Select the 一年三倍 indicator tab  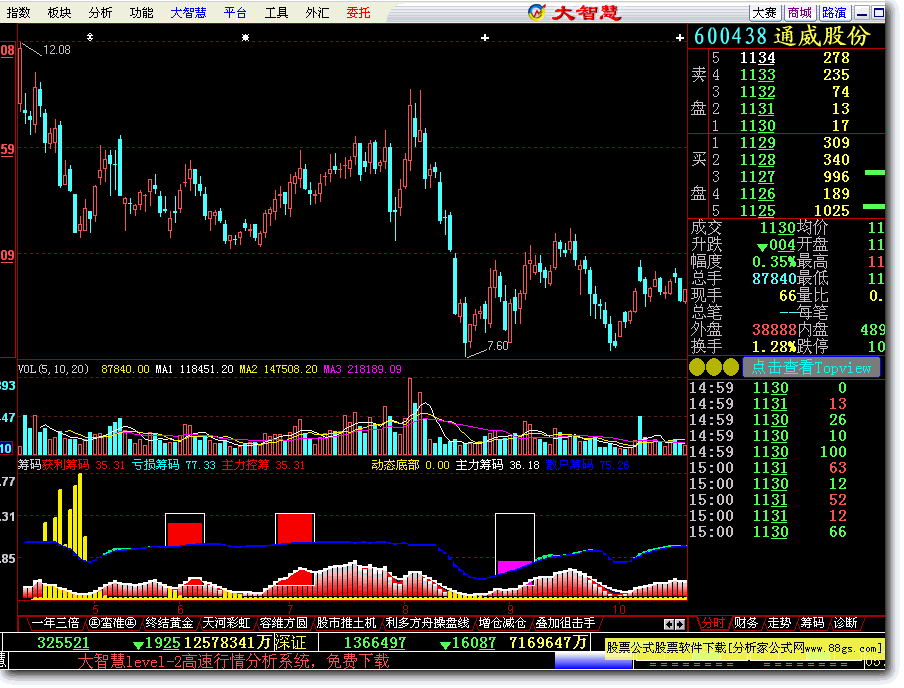click(x=55, y=623)
